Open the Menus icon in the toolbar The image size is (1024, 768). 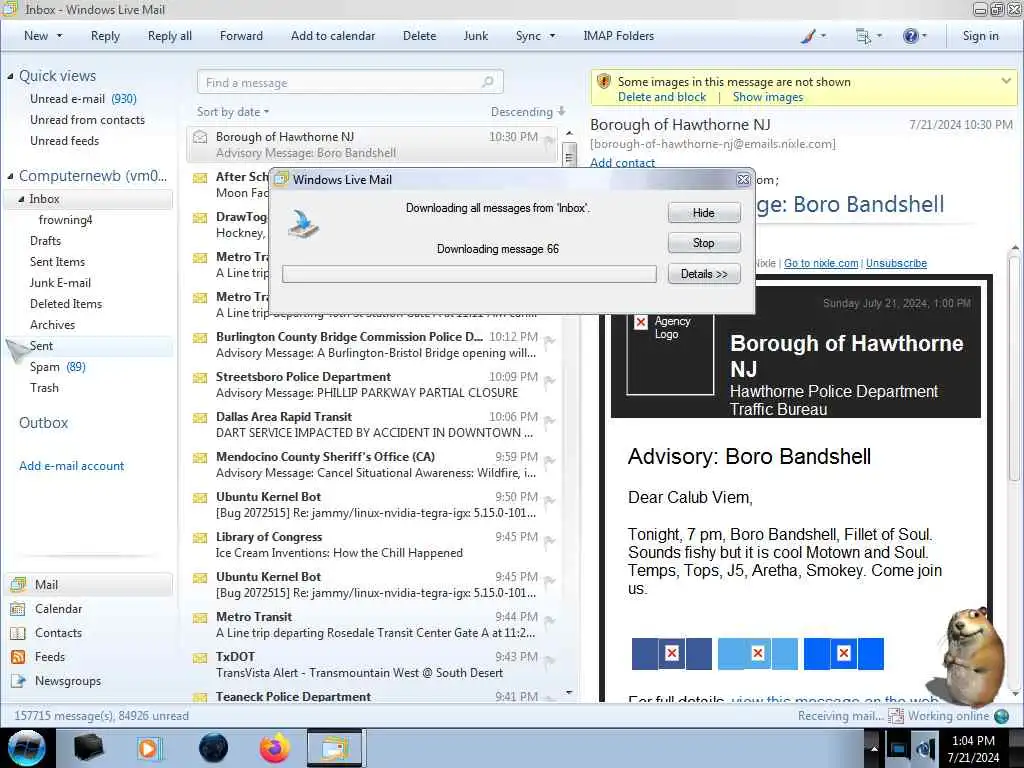(x=868, y=36)
